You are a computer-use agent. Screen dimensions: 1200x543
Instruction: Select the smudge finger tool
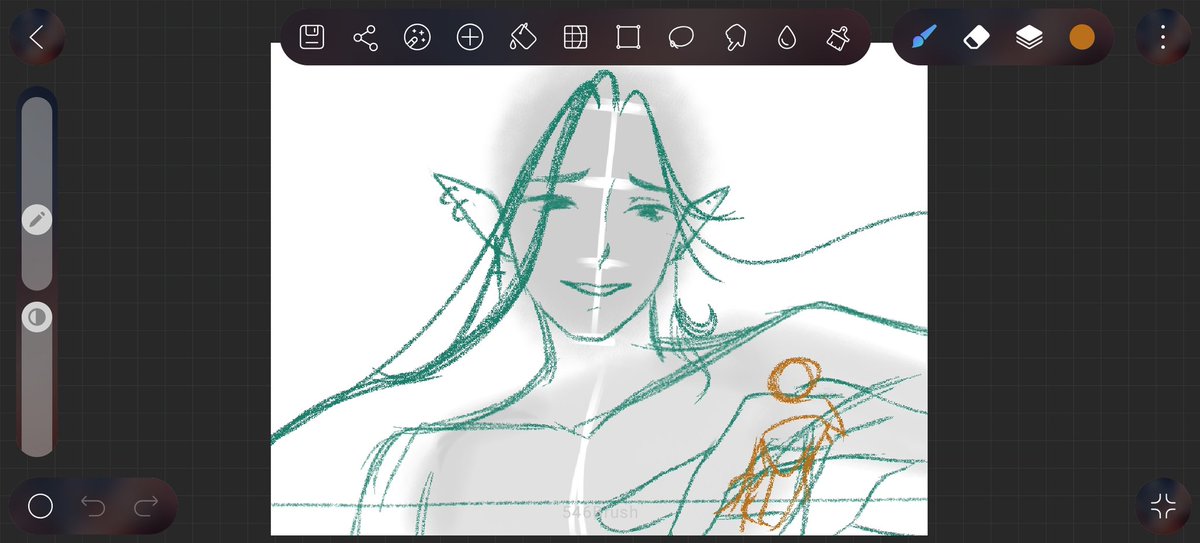[735, 38]
